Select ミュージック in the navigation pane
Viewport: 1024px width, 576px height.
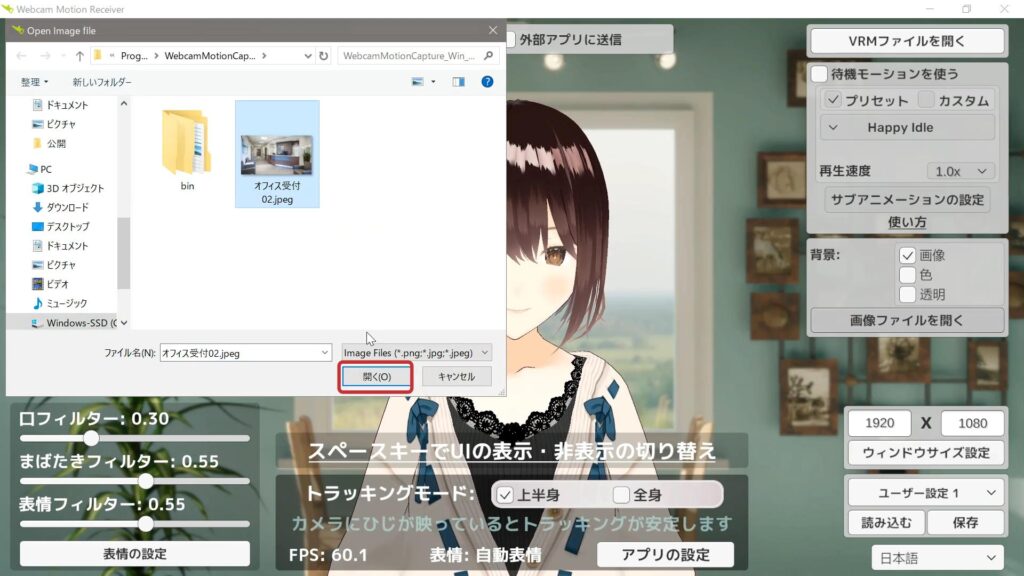66,303
